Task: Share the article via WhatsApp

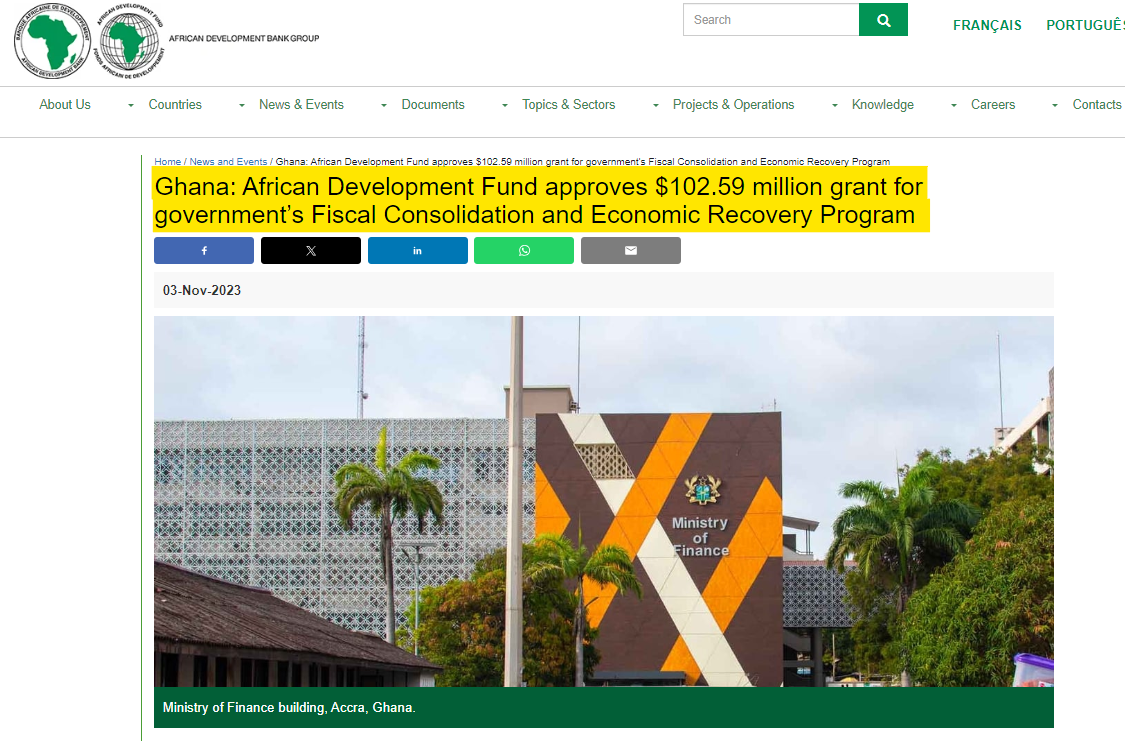Action: coord(524,251)
